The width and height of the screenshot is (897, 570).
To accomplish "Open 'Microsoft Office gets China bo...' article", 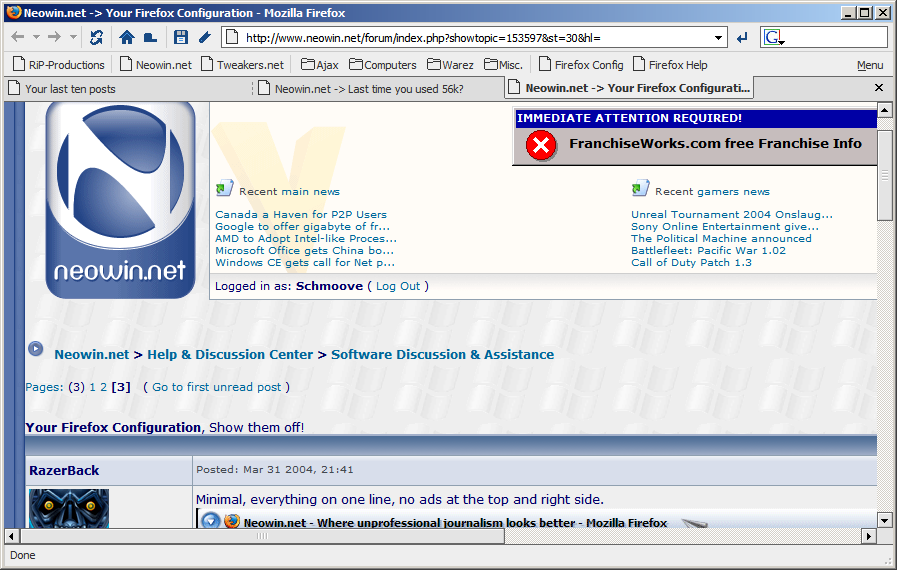I will [304, 251].
